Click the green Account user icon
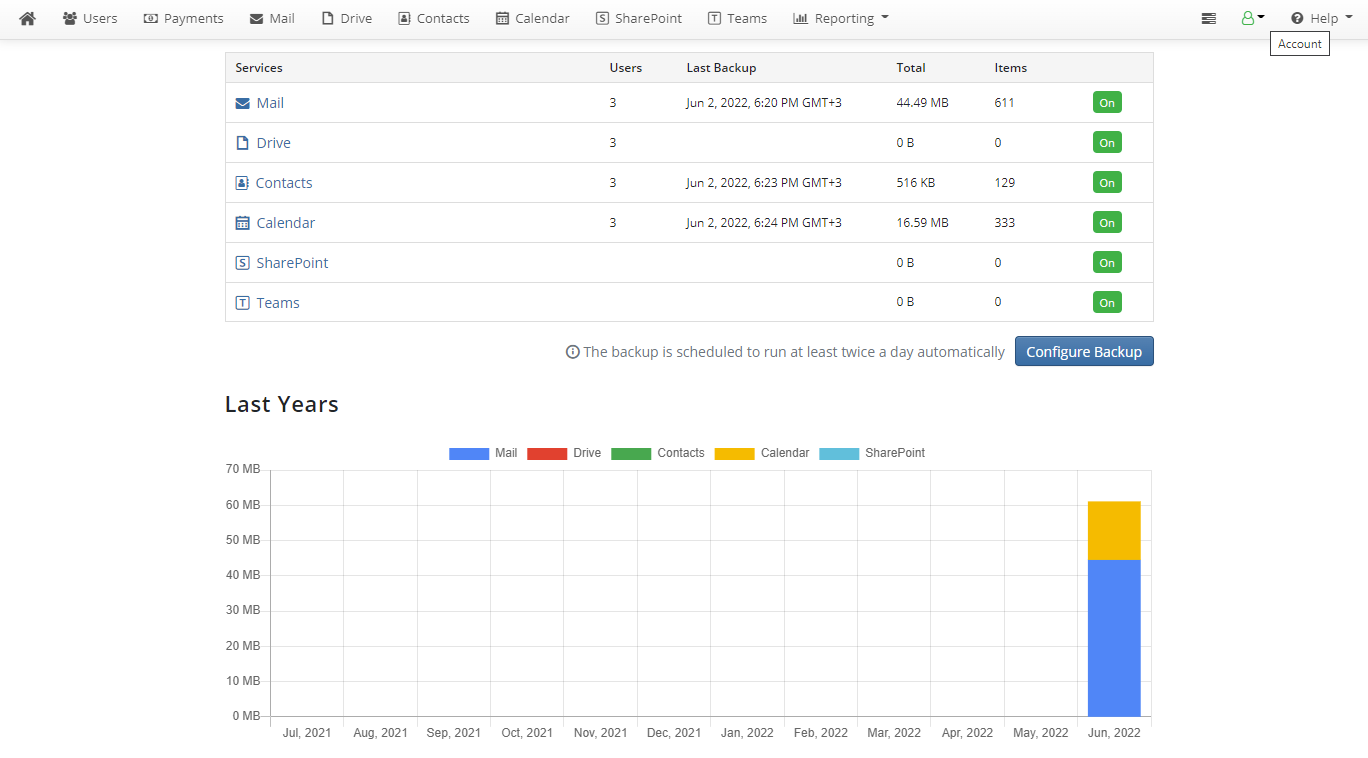Screen dimensions: 1368x758 (1247, 18)
